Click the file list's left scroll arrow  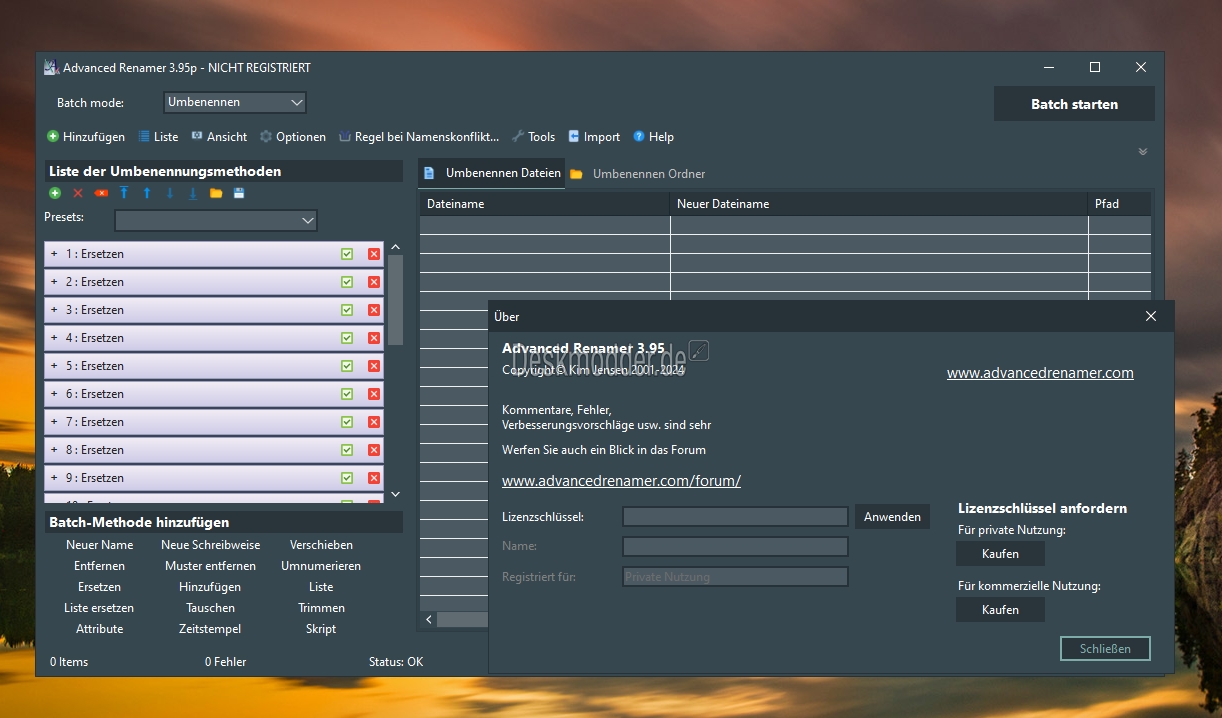click(429, 620)
